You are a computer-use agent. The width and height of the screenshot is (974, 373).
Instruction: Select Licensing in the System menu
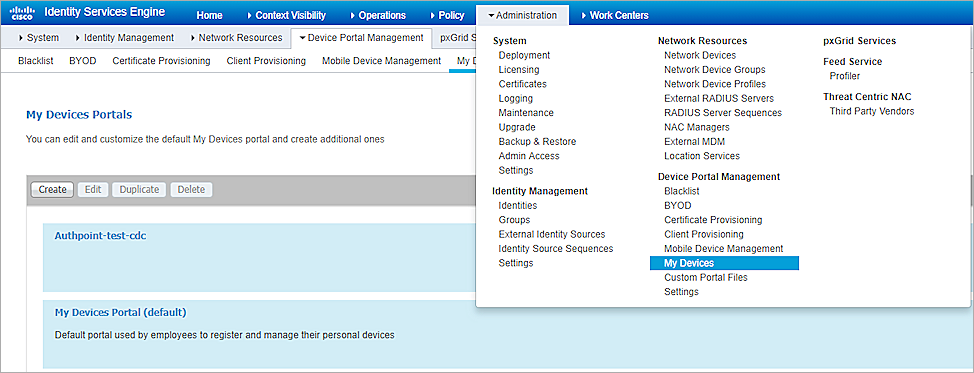coord(519,70)
